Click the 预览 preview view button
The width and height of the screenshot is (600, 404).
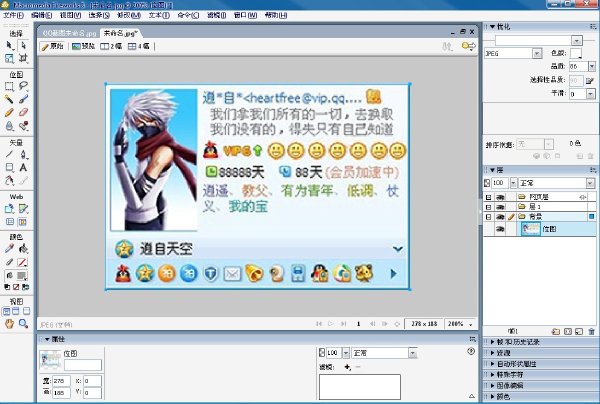click(83, 46)
